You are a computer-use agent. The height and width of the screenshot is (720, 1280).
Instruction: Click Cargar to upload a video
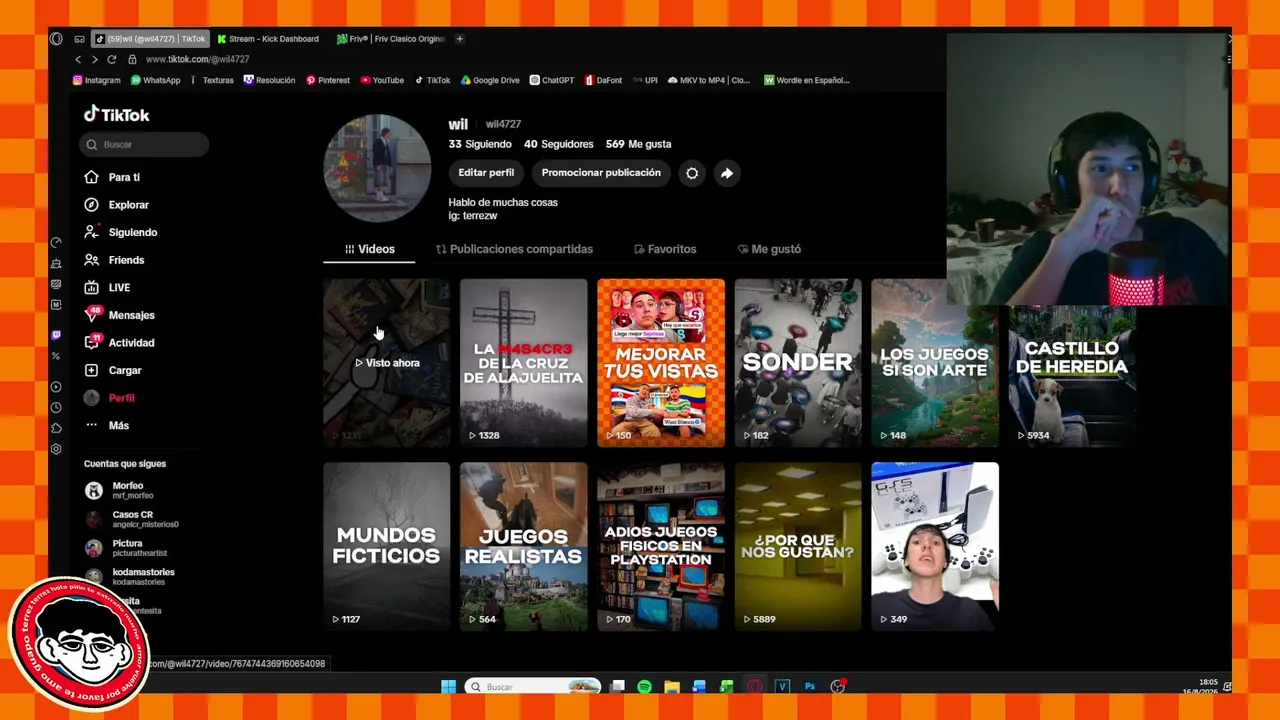click(113, 370)
